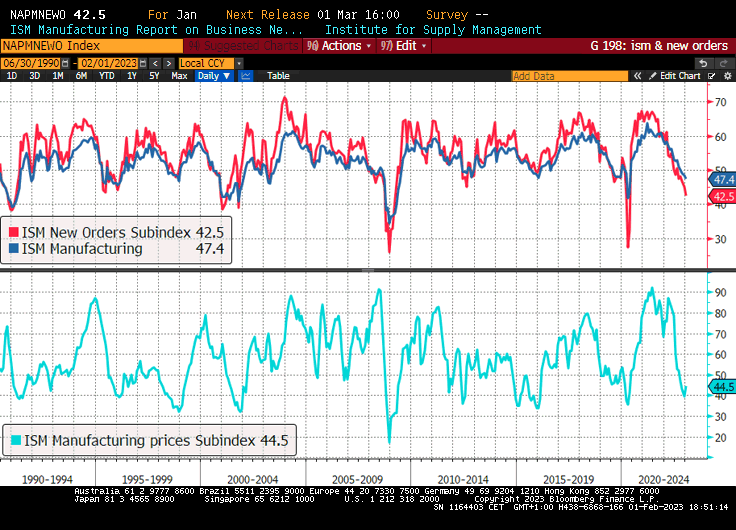This screenshot has width=736, height=530.
Task: Select the Max time range
Action: 179,76
